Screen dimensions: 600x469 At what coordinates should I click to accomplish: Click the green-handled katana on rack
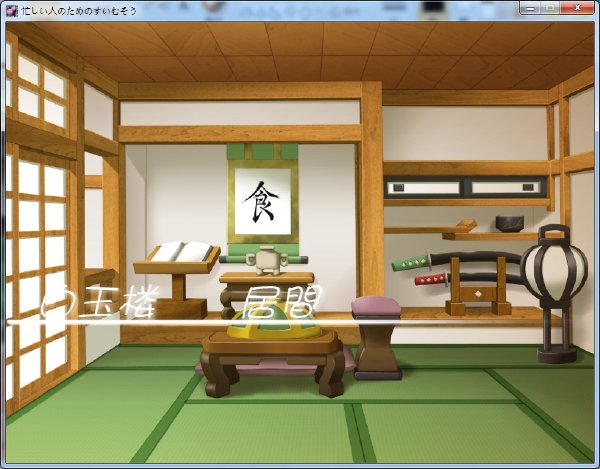click(455, 260)
